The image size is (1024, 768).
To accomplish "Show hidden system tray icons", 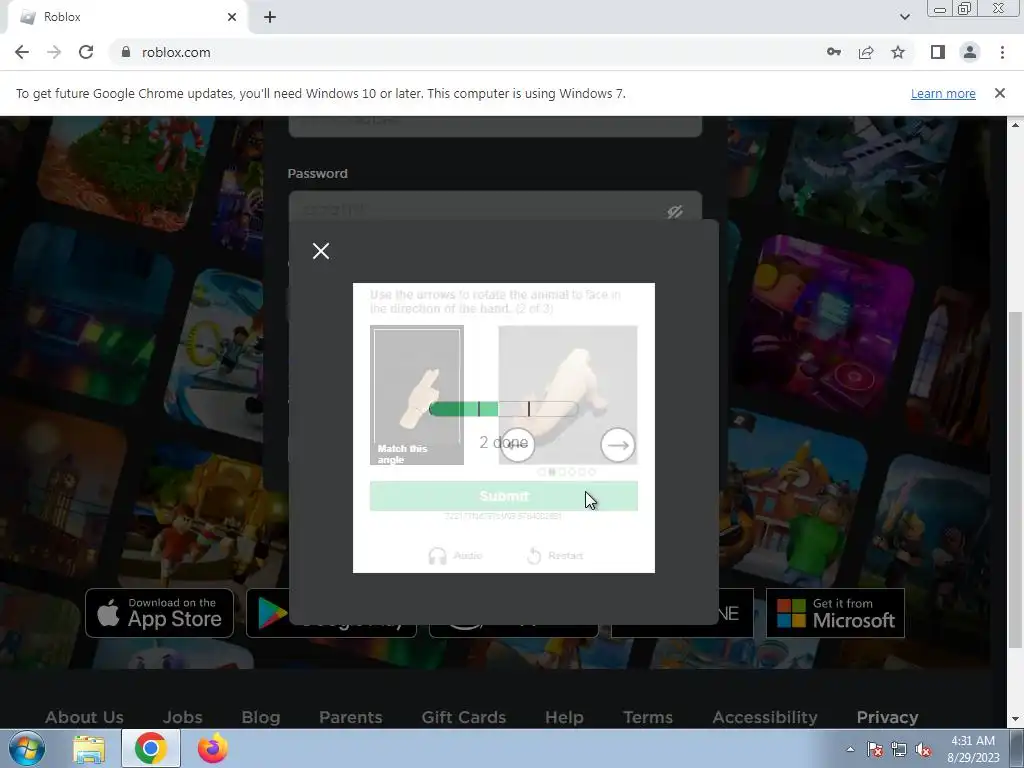I will pyautogui.click(x=850, y=749).
